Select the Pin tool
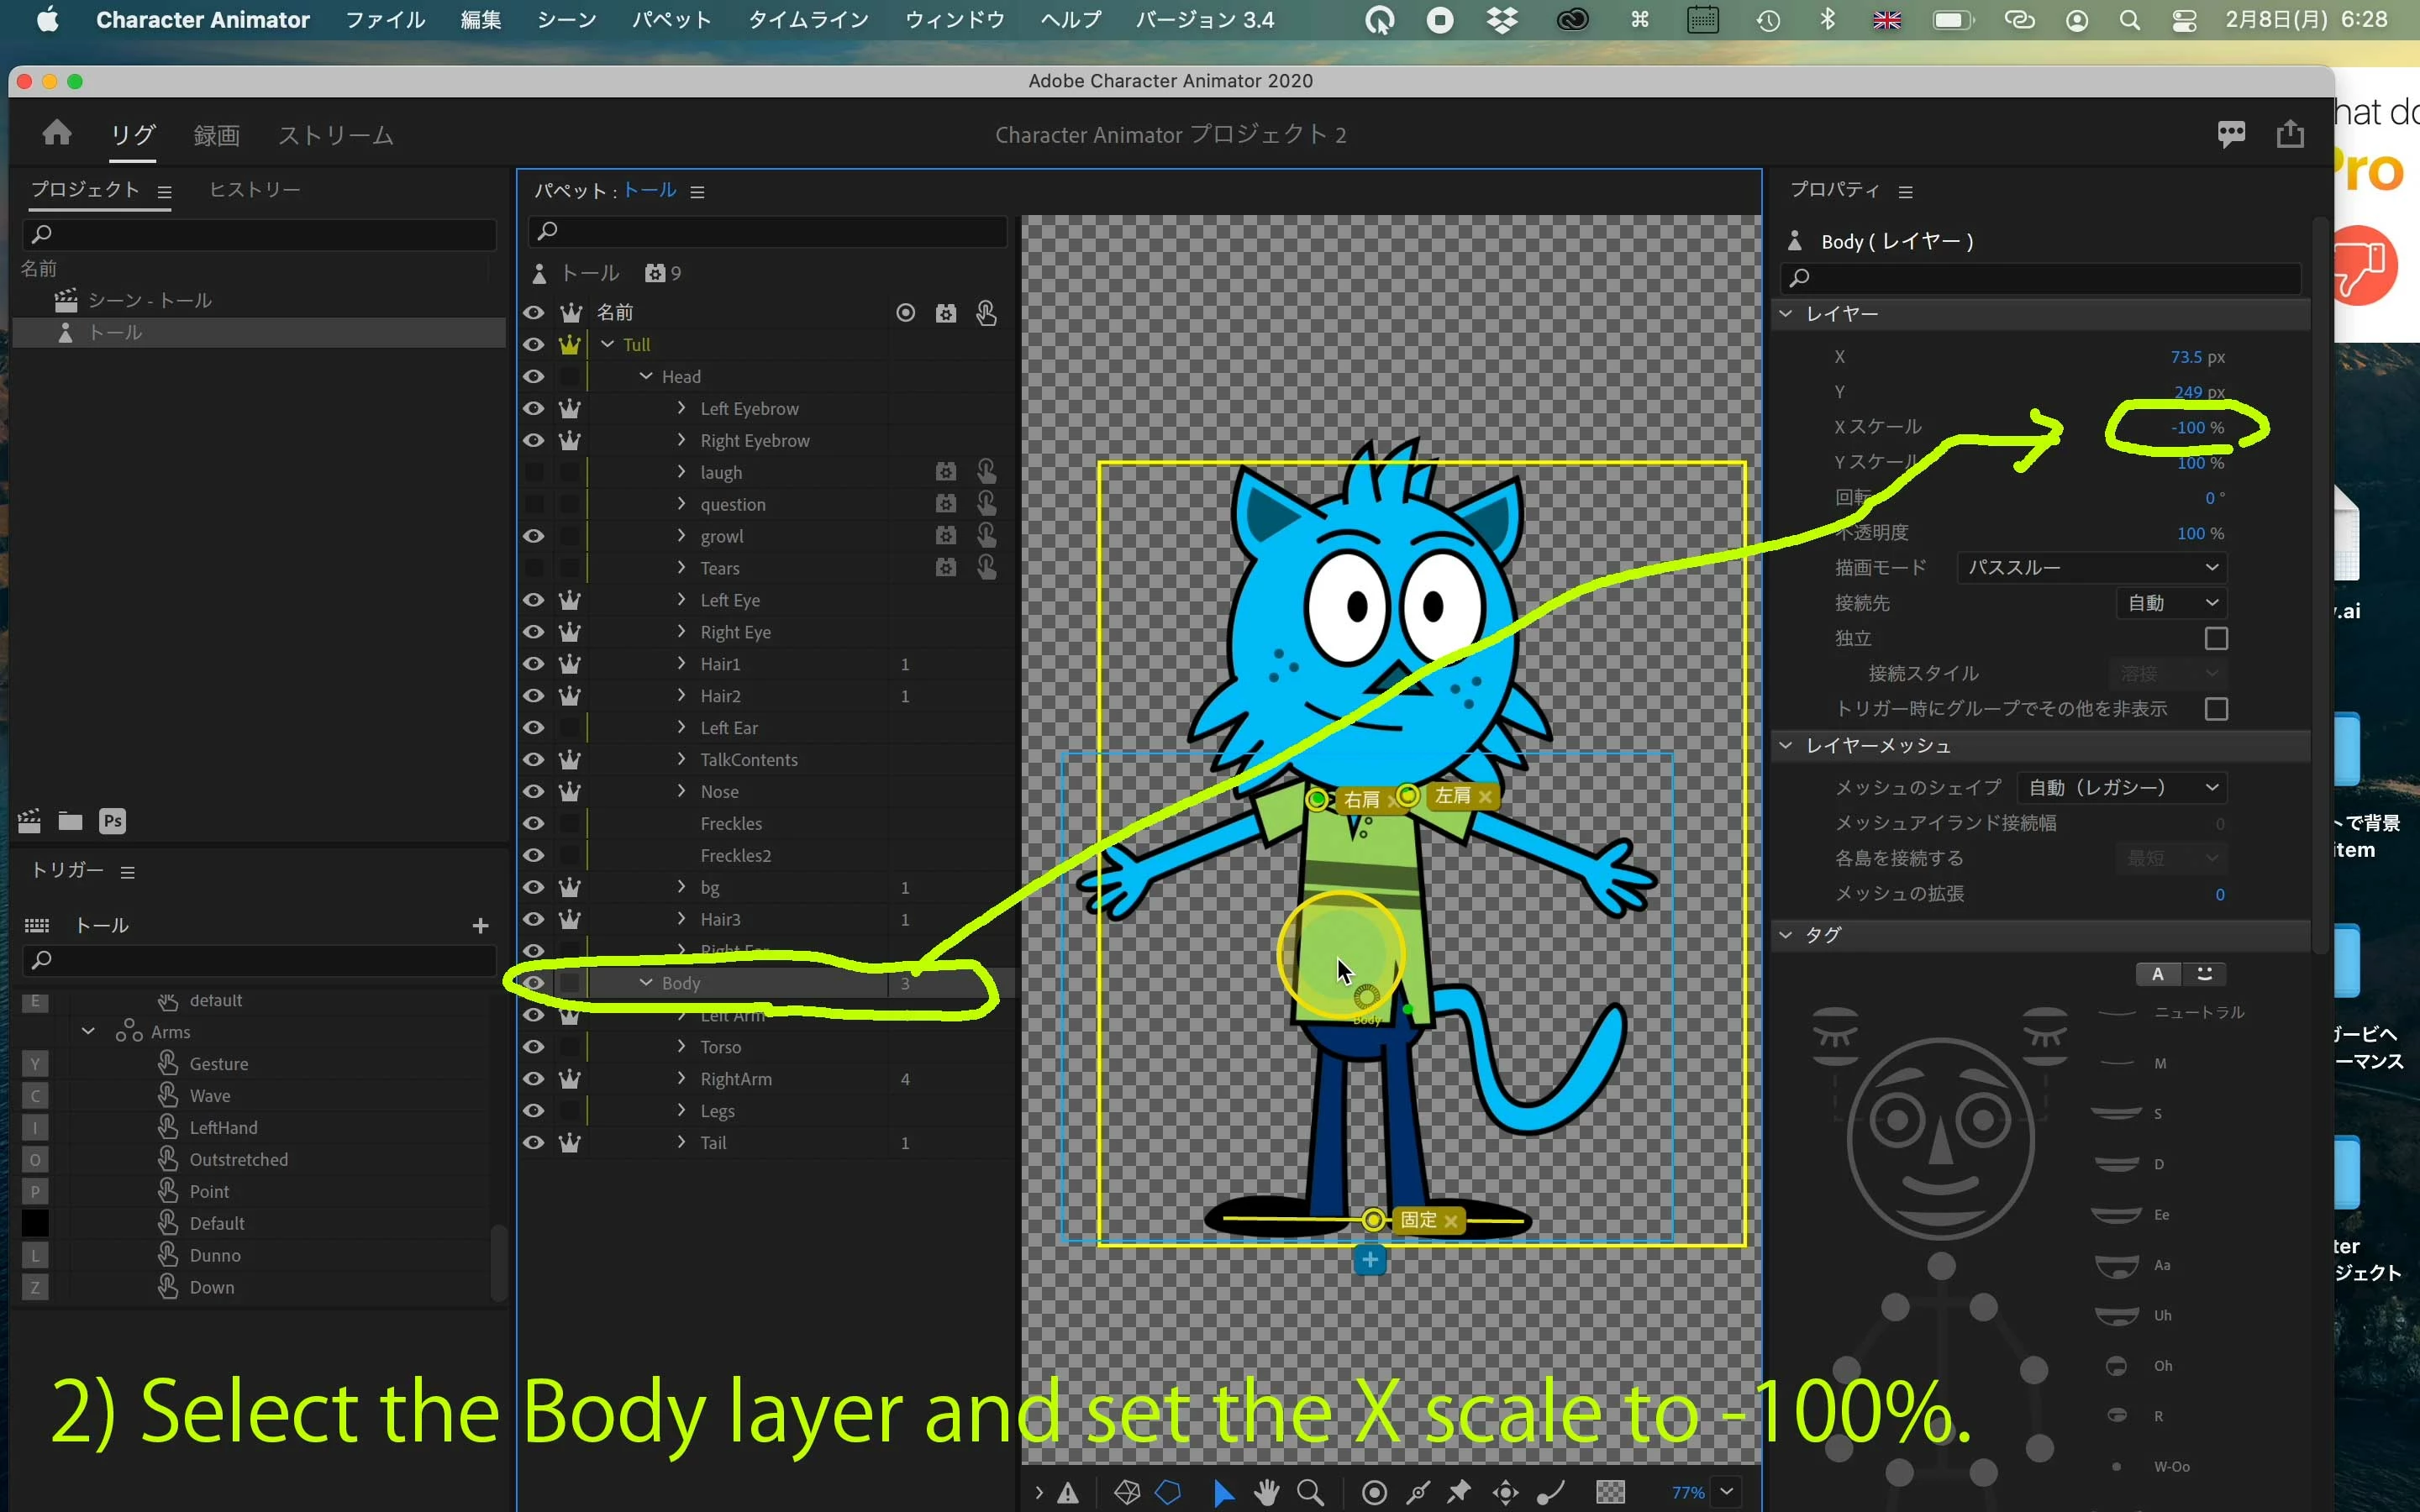Screen dimensions: 2420x1512 (x=1459, y=1492)
